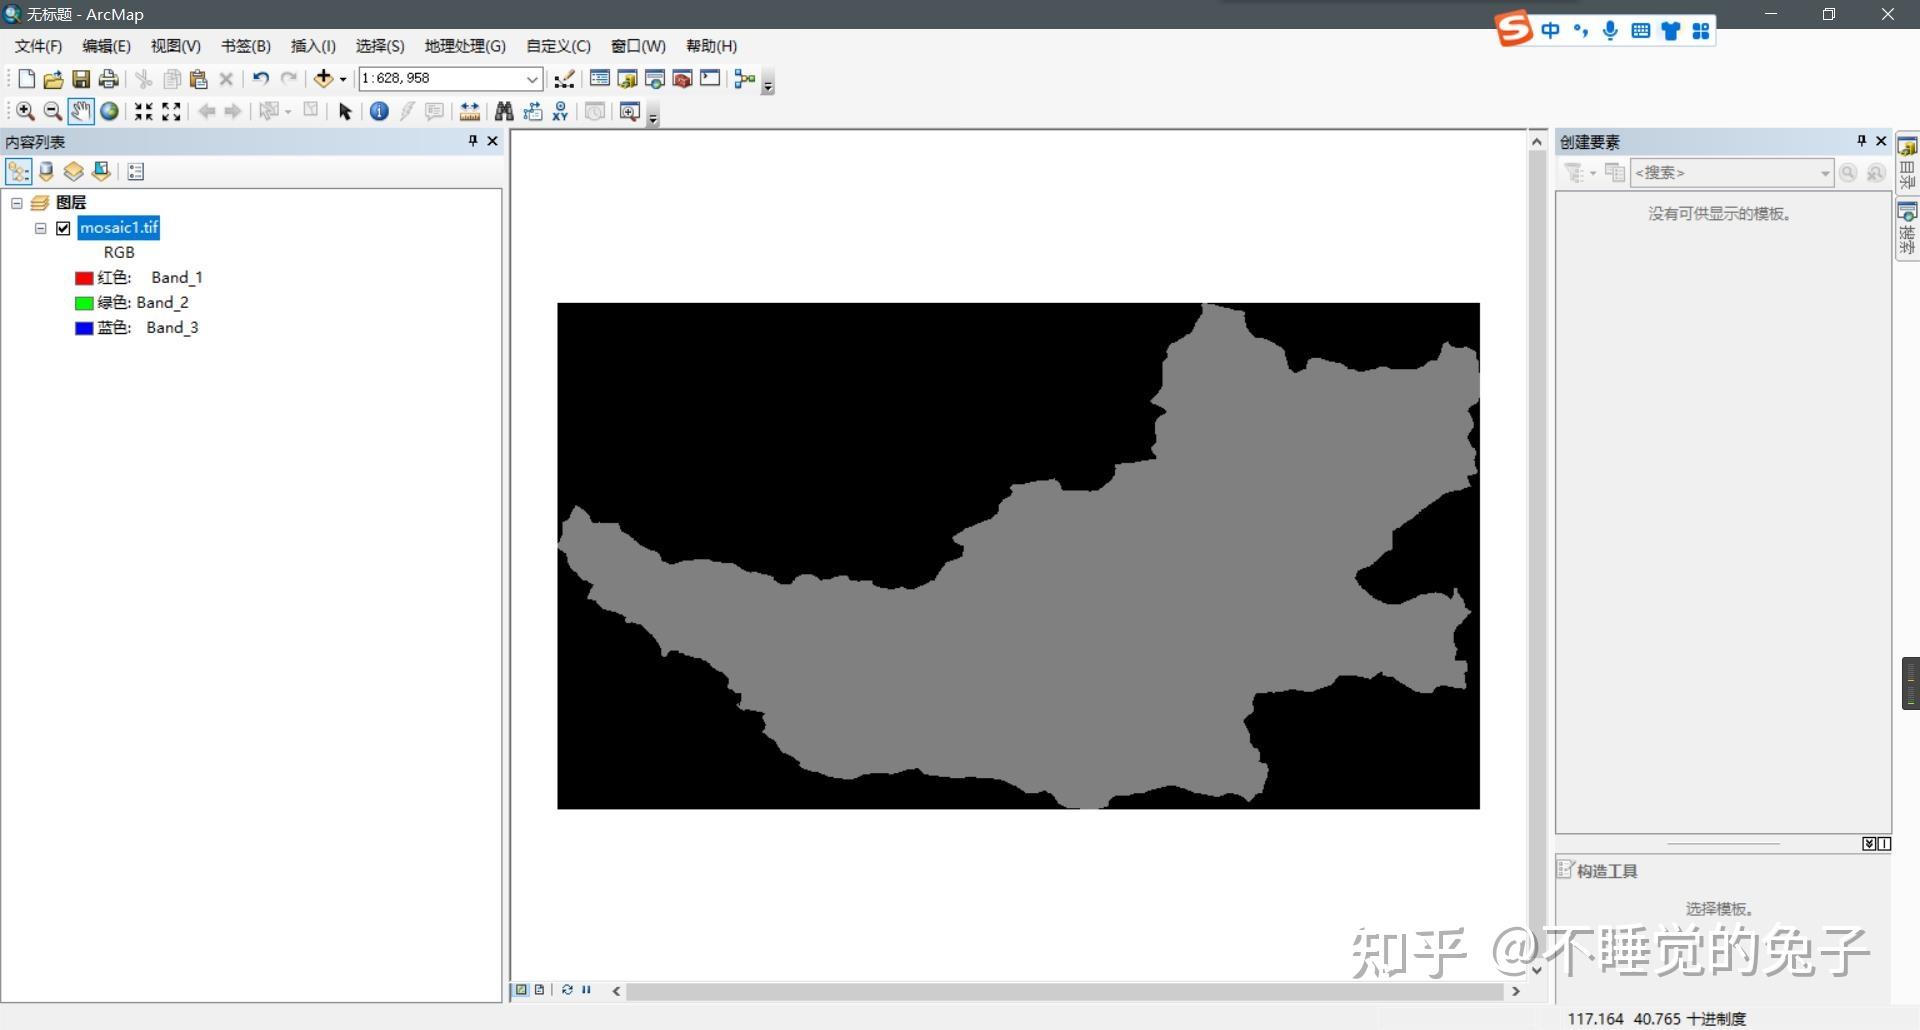The height and width of the screenshot is (1030, 1920).
Task: Paste from clipboard toolbar icon
Action: point(198,79)
